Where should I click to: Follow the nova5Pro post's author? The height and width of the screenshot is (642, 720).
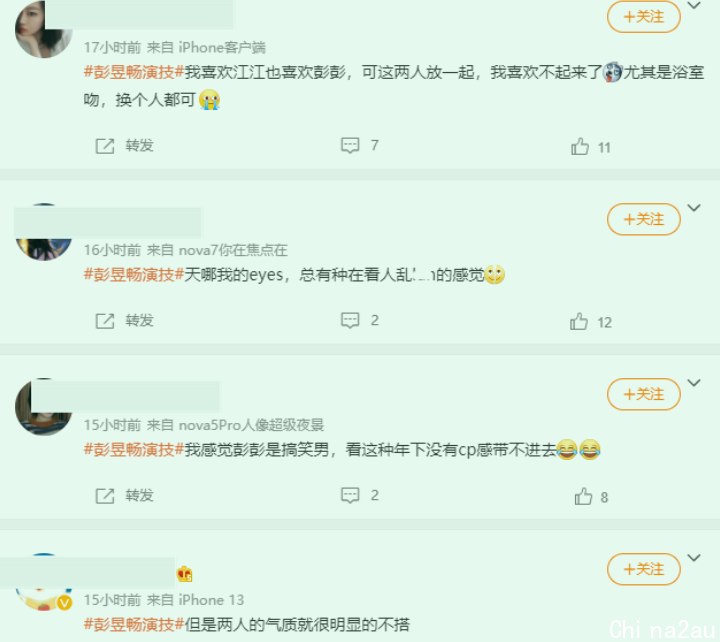pos(643,394)
